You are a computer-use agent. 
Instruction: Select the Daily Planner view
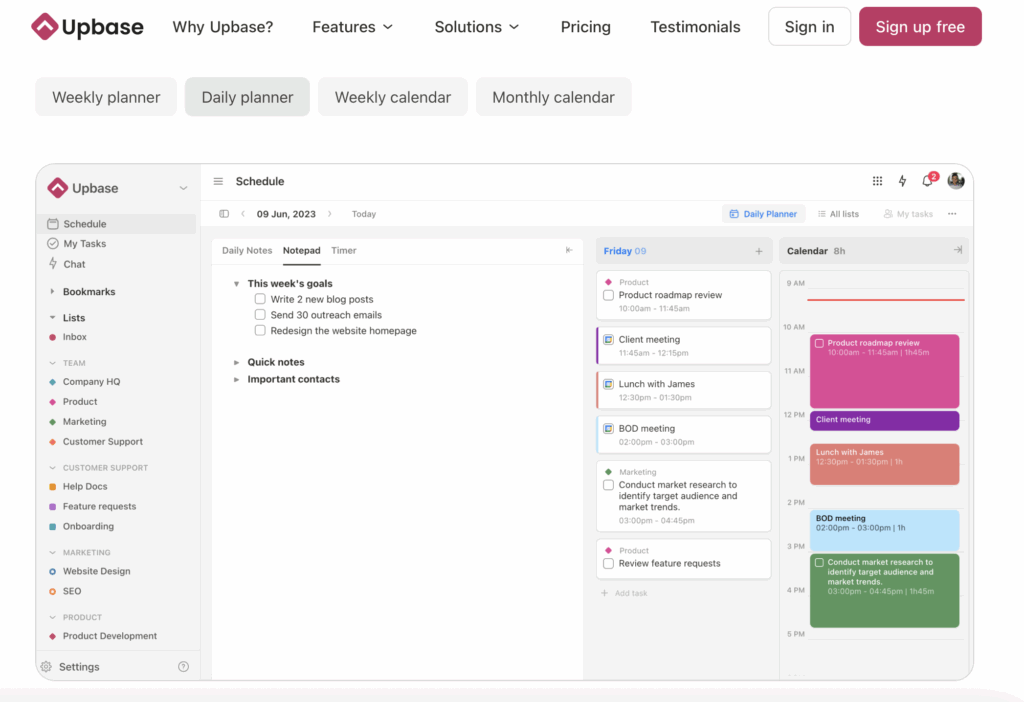coord(763,214)
